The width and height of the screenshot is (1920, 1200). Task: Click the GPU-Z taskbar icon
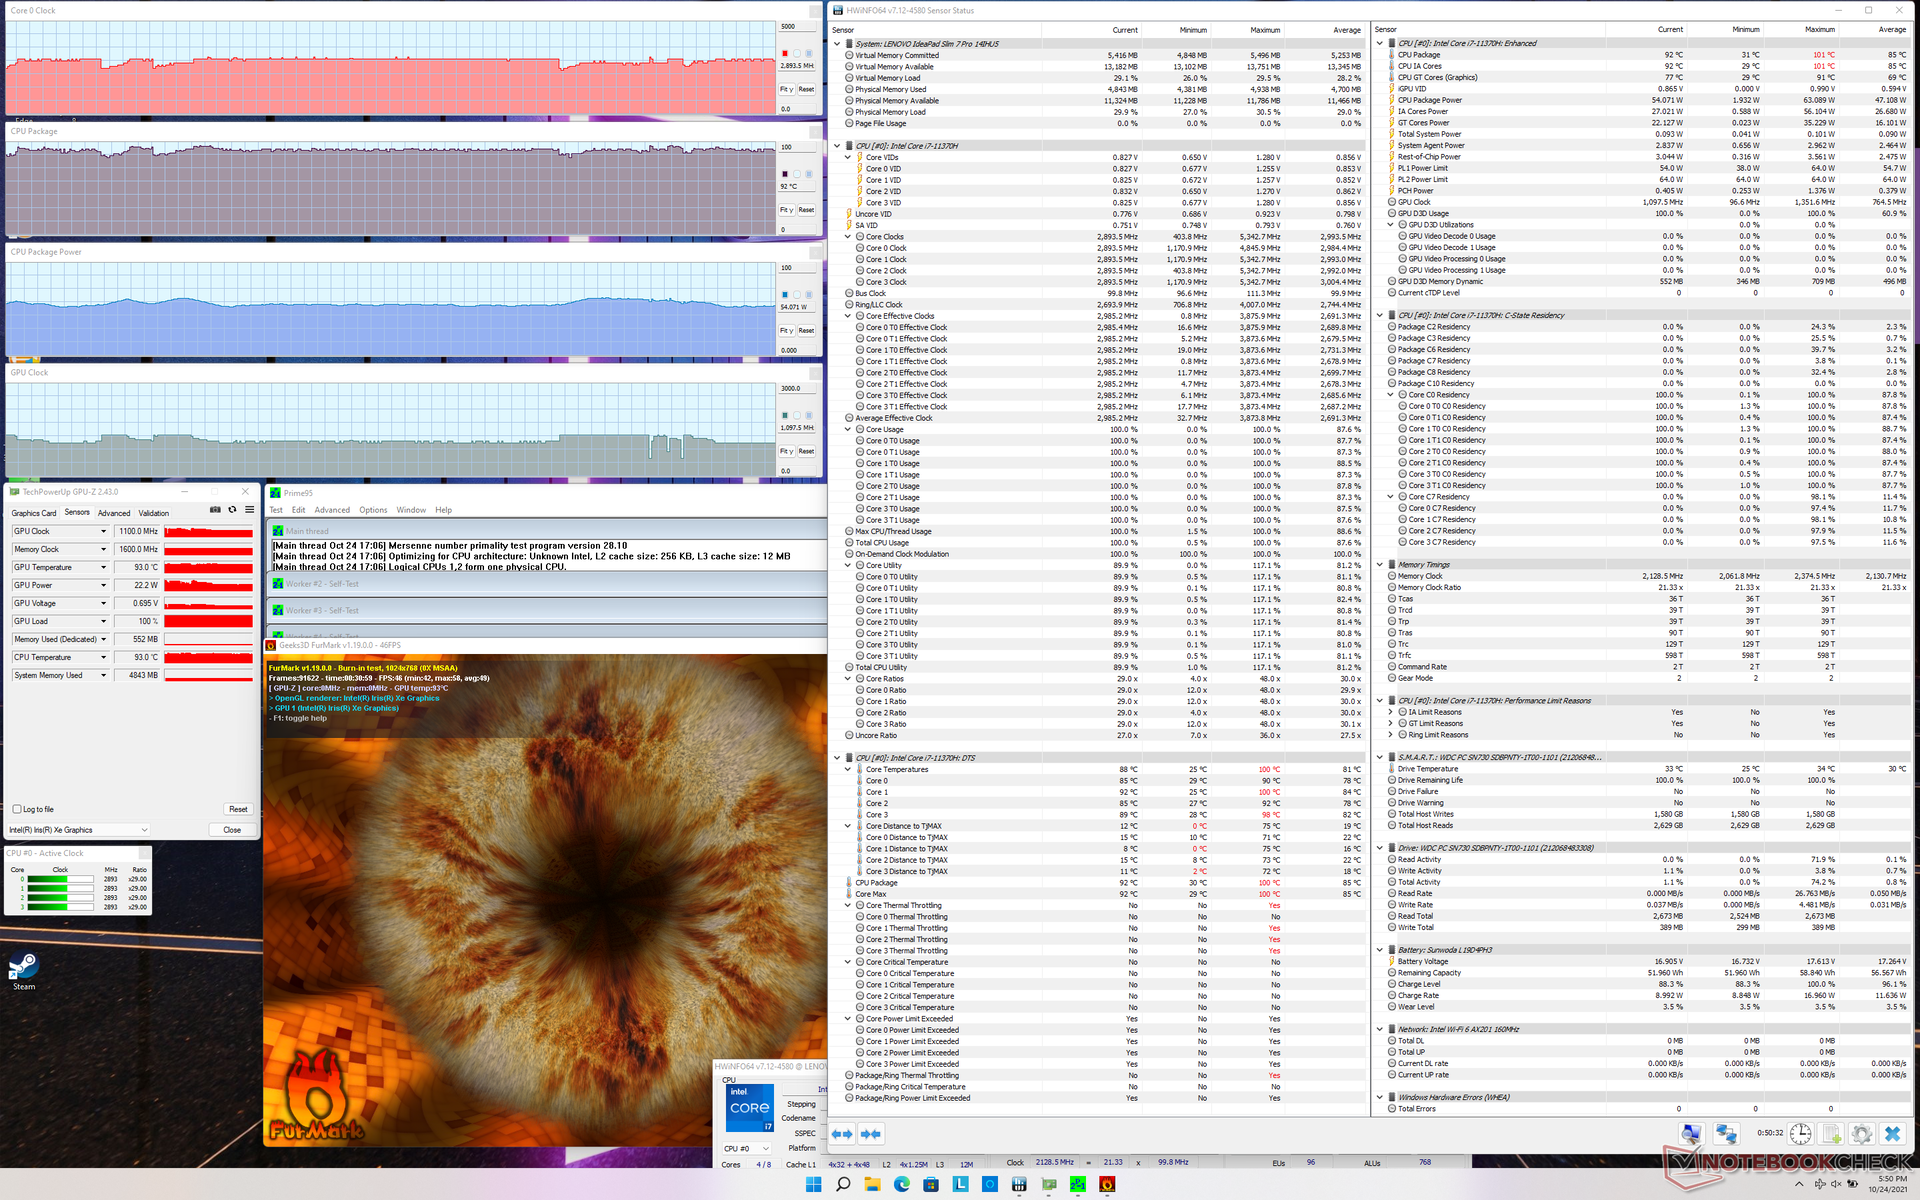(1048, 1184)
